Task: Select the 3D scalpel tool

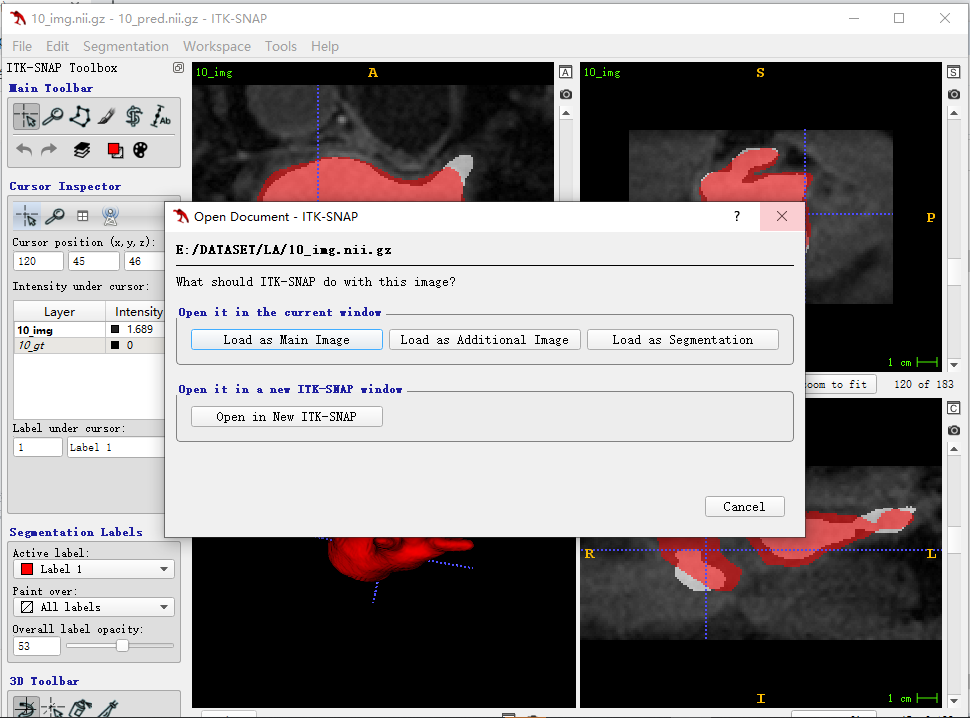Action: coord(107,707)
